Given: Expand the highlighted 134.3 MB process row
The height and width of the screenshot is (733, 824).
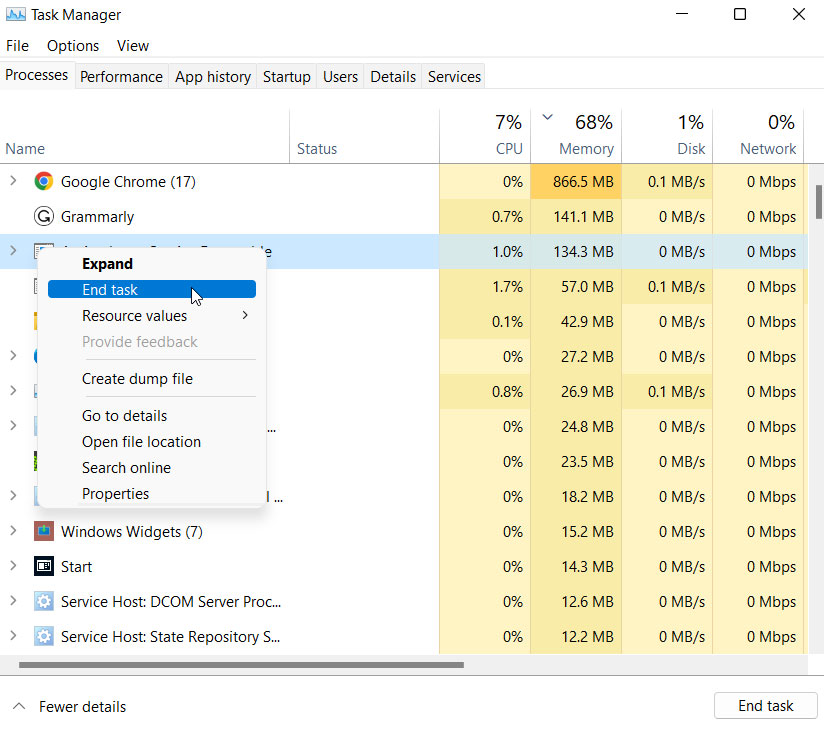Looking at the screenshot, I should click(x=13, y=251).
